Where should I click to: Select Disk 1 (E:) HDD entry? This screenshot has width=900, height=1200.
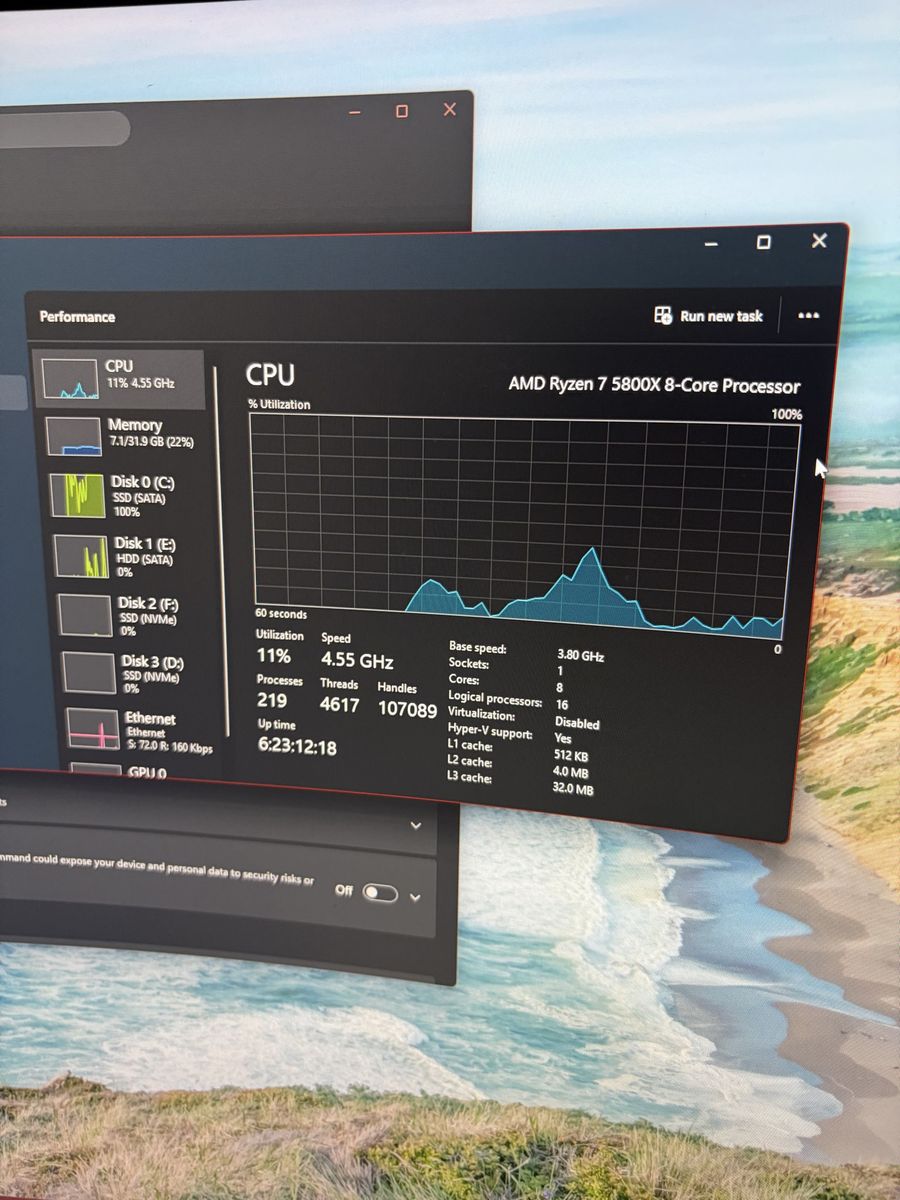(125, 556)
